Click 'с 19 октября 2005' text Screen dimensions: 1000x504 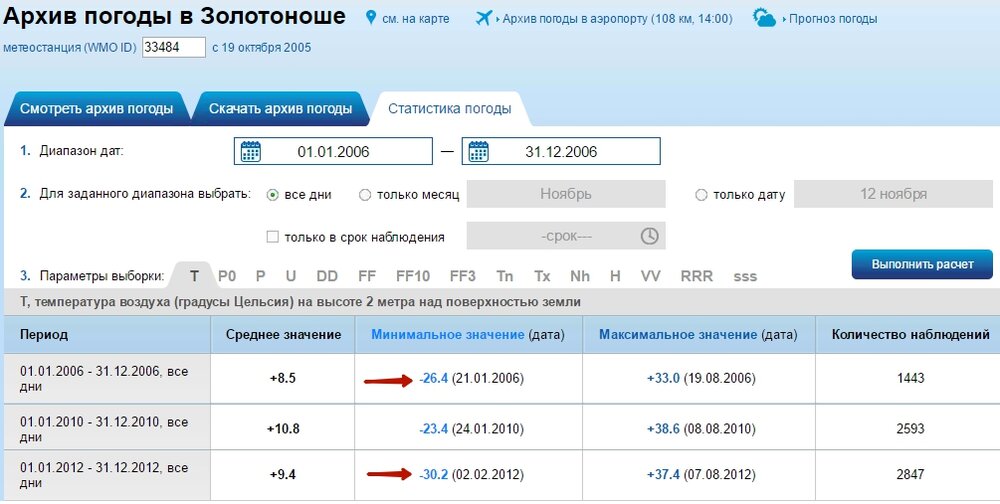pos(261,48)
